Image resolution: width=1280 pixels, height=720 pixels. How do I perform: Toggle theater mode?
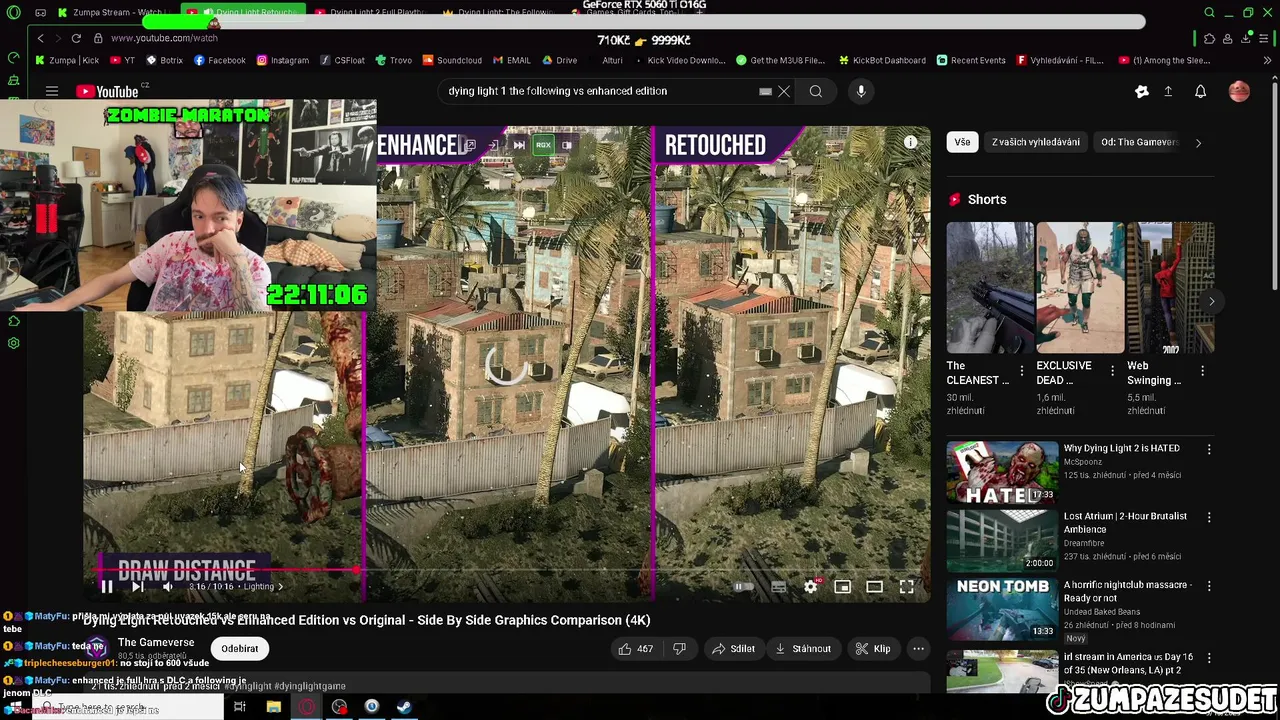[x=874, y=587]
